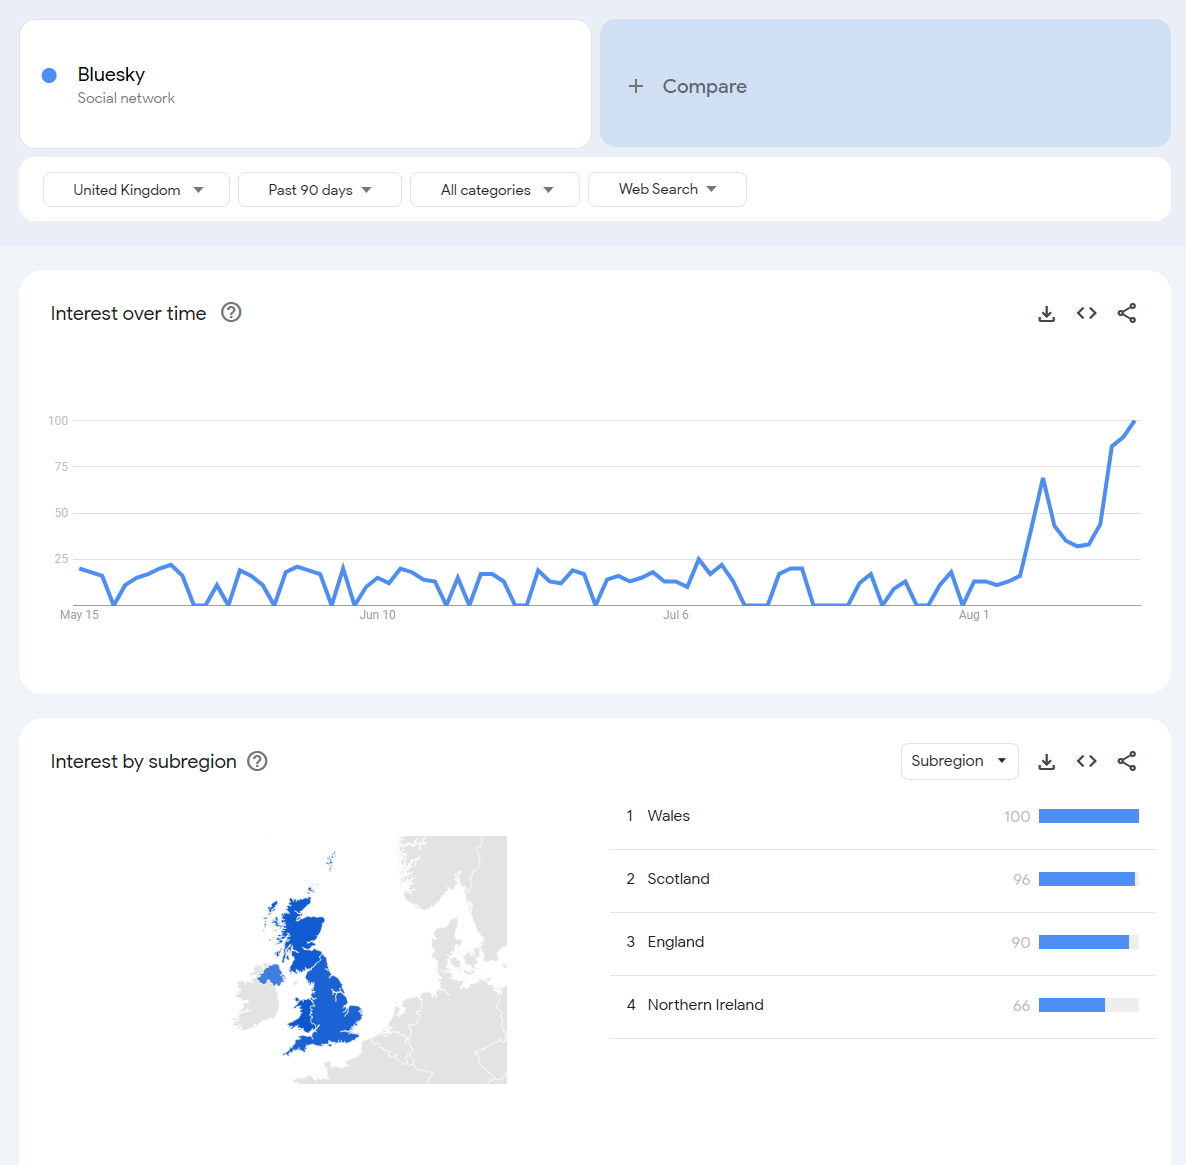Open help for Interest over time
The image size is (1186, 1165).
[x=231, y=313]
